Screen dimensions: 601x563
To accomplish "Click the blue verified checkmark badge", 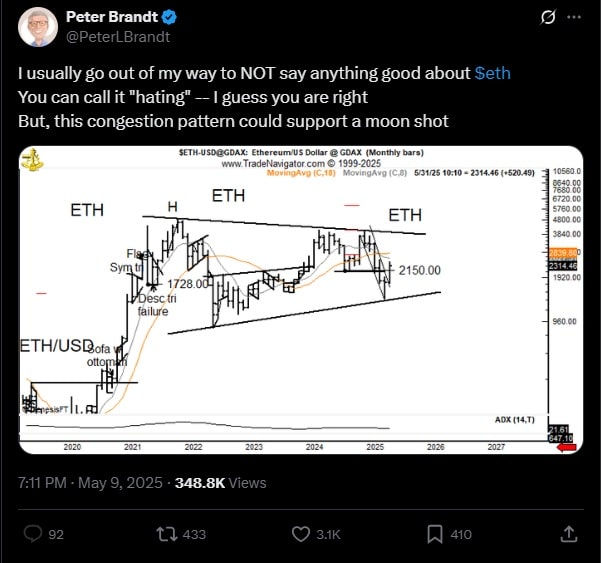I will point(169,17).
